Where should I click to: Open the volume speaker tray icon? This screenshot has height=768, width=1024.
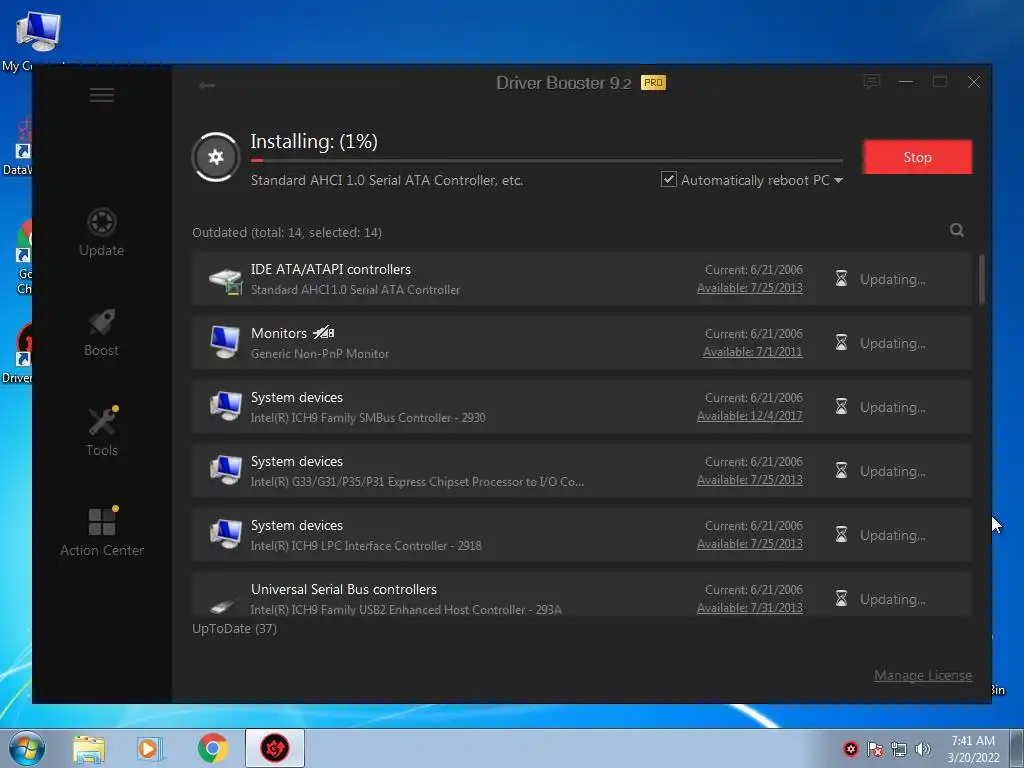pyautogui.click(x=923, y=749)
